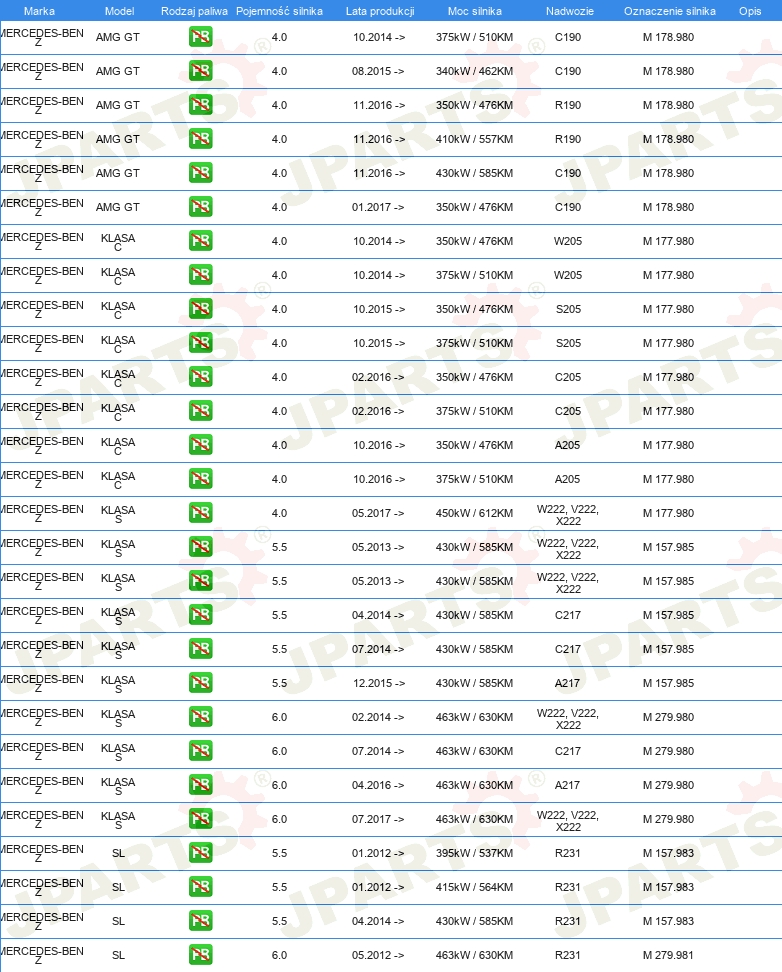Screen dimensions: 782x972
Task: Click the '450kW / 612KM' power cell
Action: (x=474, y=513)
